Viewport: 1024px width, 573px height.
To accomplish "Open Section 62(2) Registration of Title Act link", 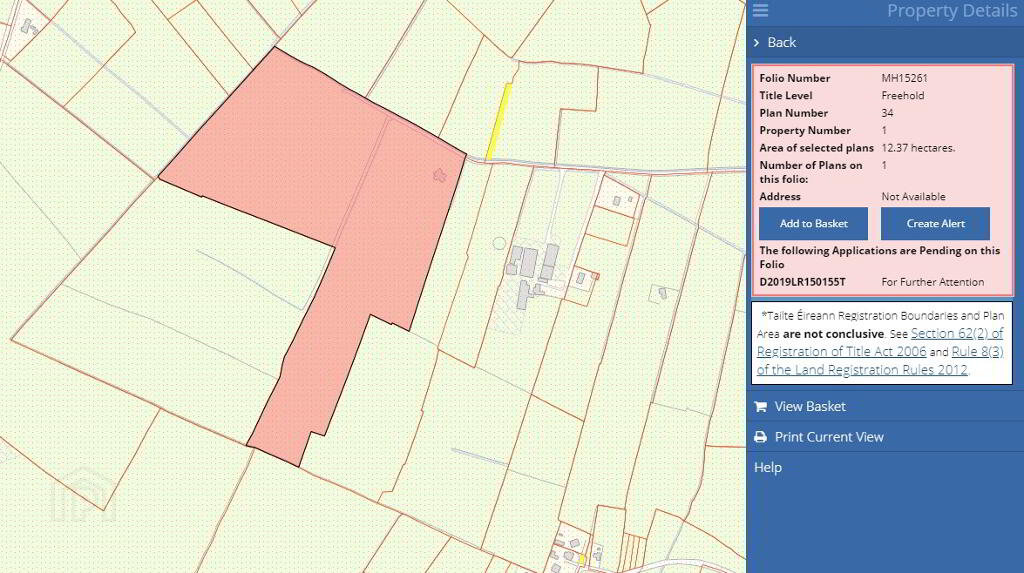I will (x=956, y=334).
